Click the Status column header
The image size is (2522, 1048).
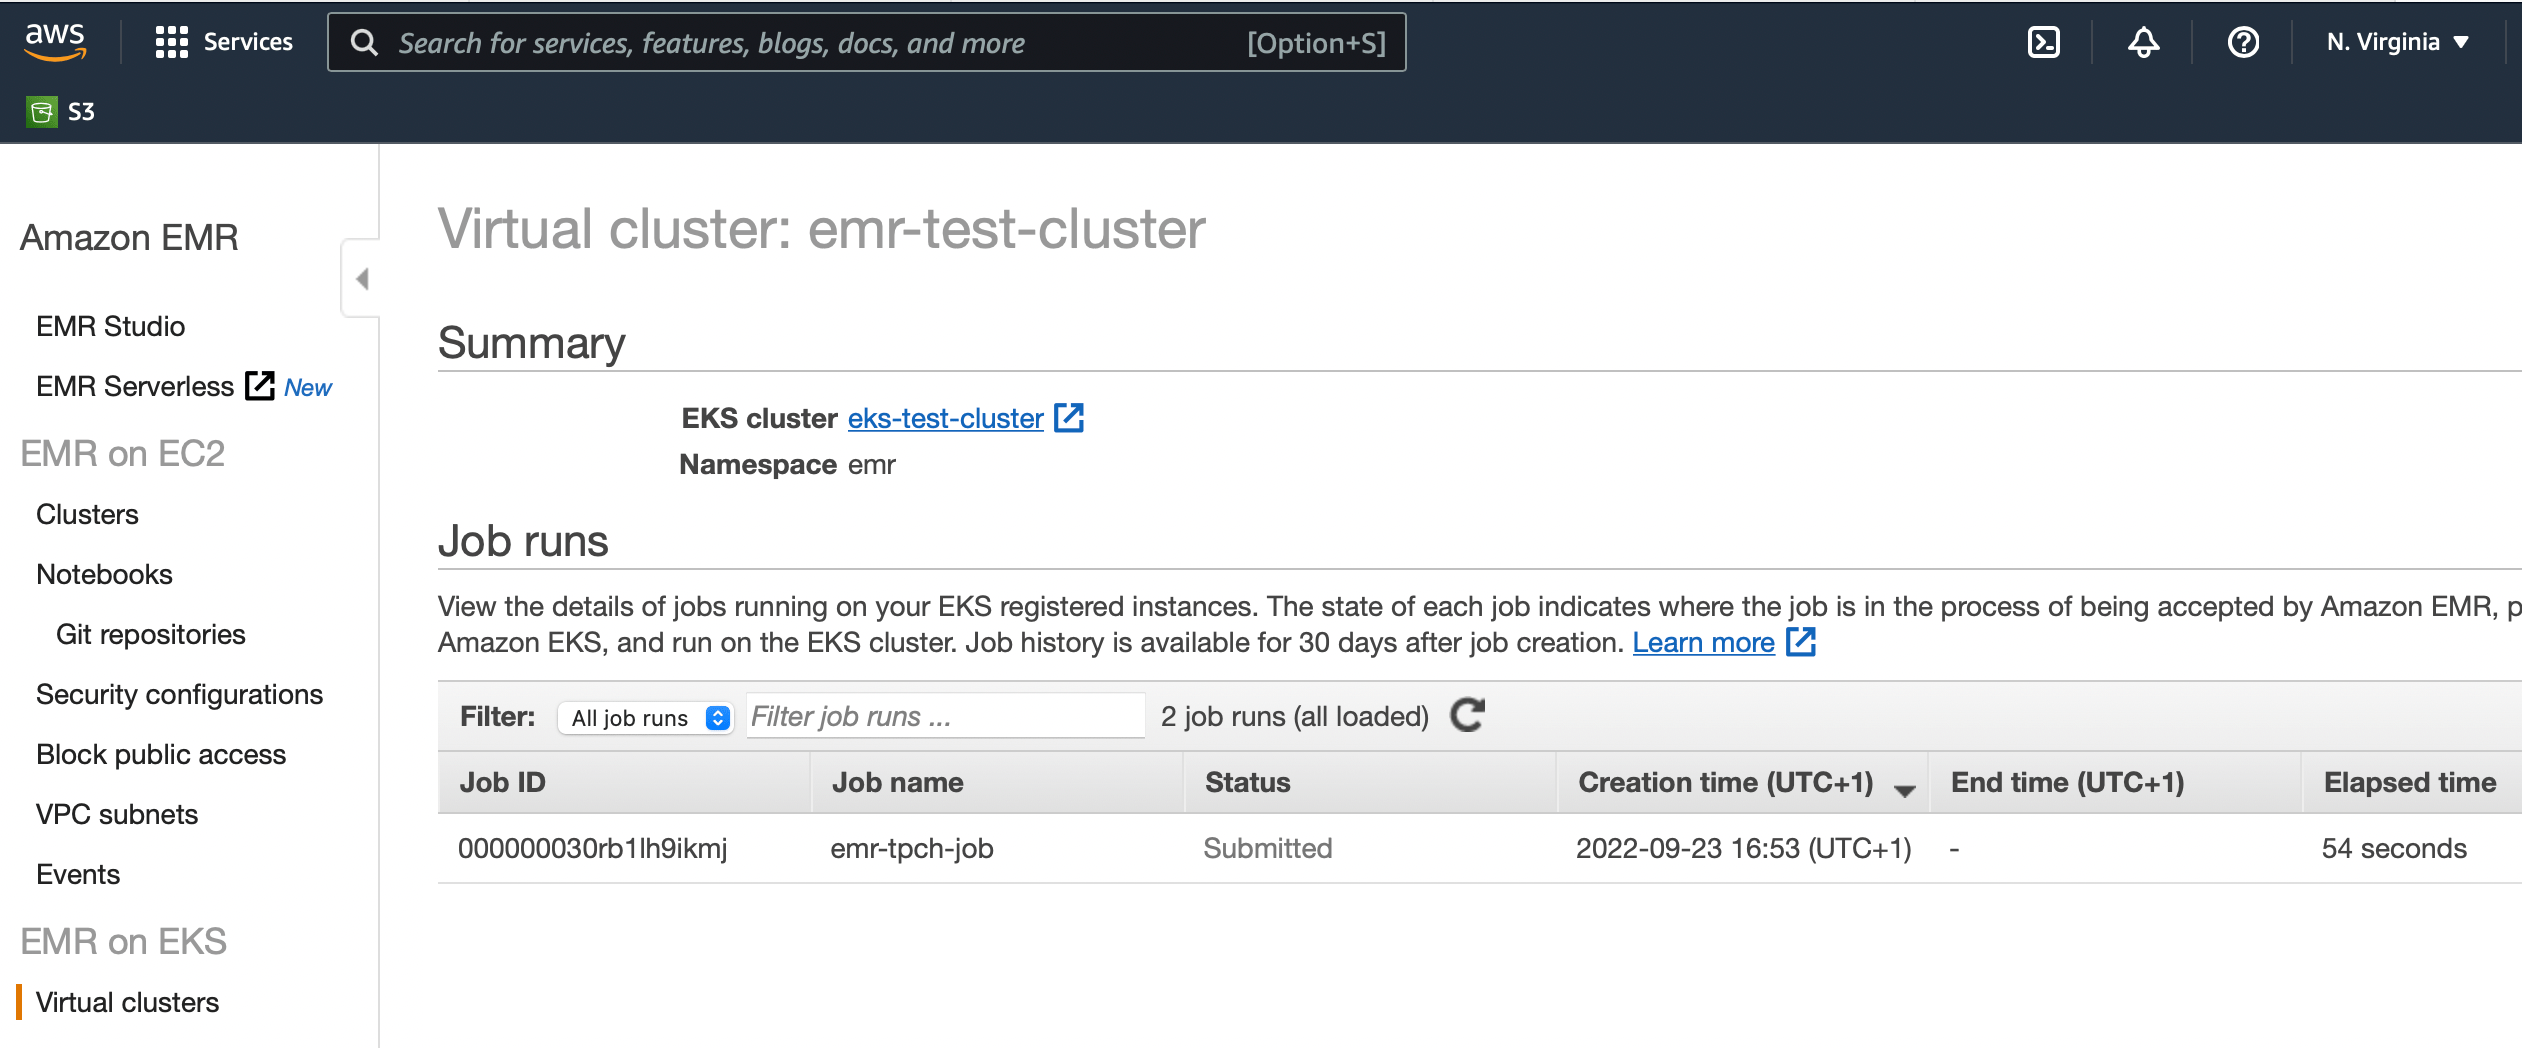click(x=1370, y=782)
